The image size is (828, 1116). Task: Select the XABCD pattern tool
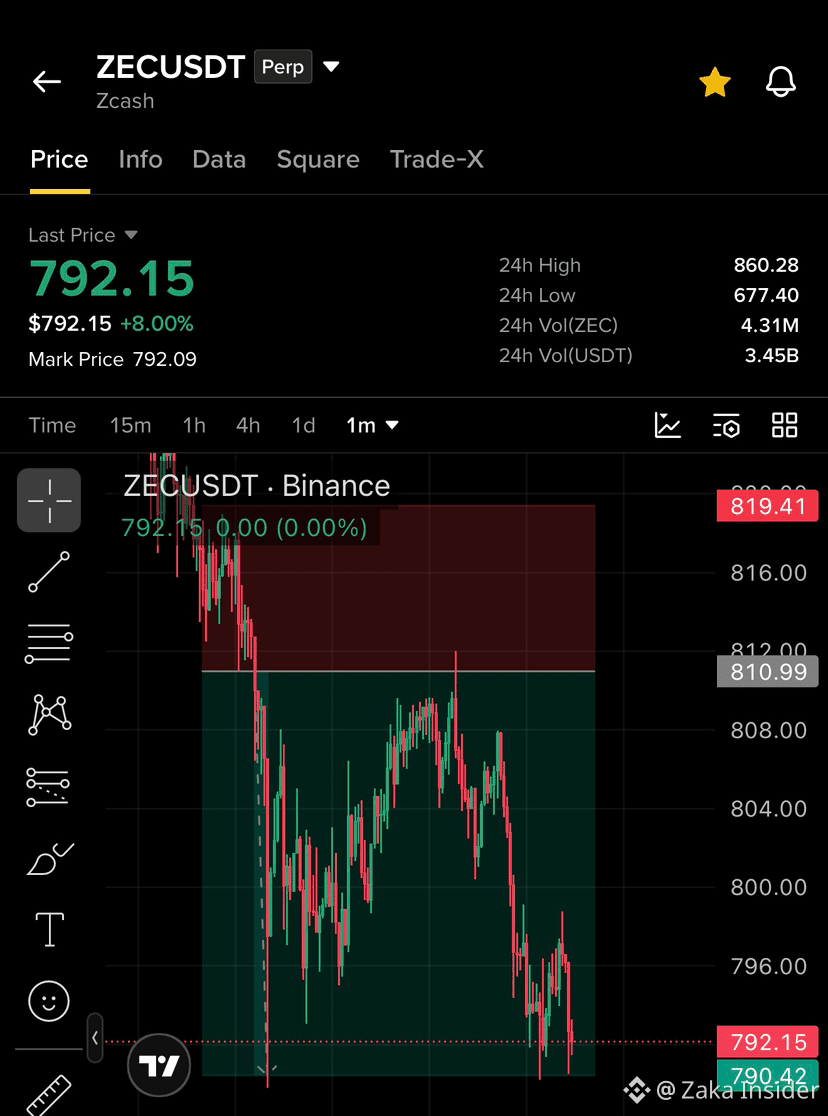49,715
